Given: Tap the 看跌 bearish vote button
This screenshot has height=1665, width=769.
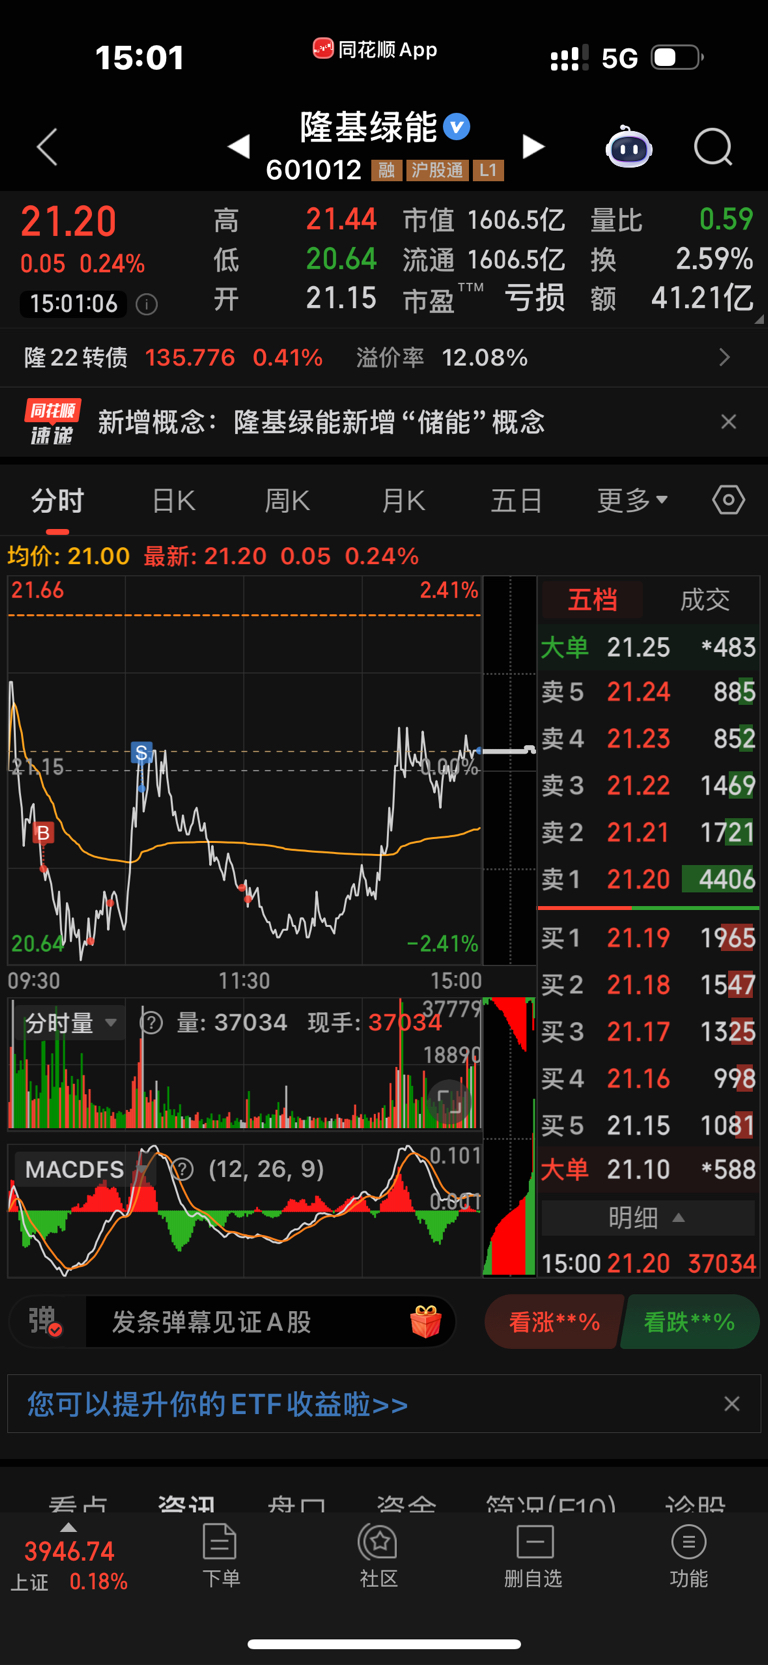Looking at the screenshot, I should pyautogui.click(x=690, y=1322).
